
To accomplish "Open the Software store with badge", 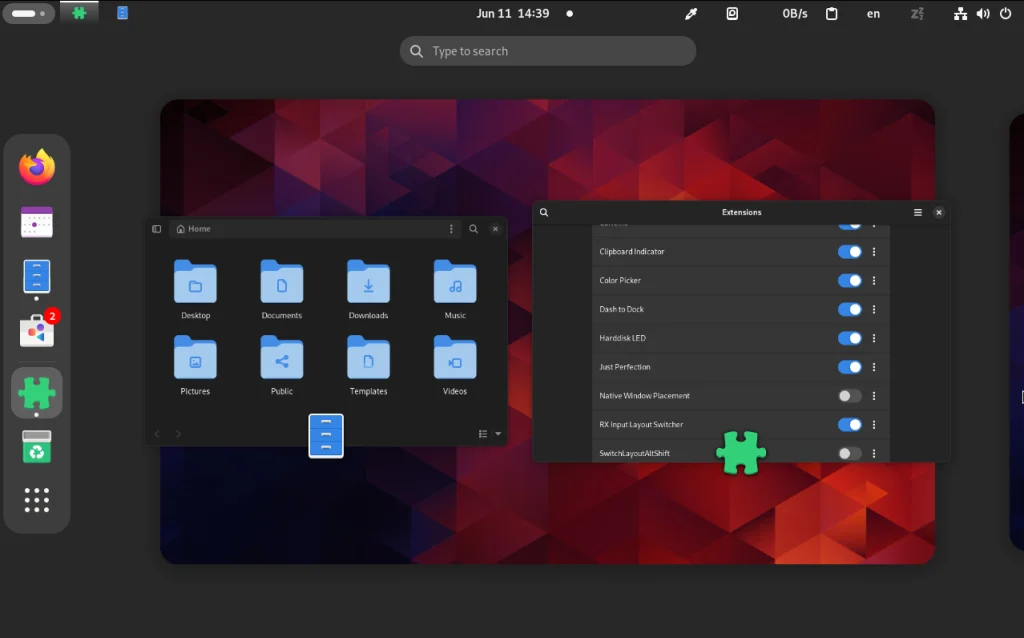I will [37, 331].
